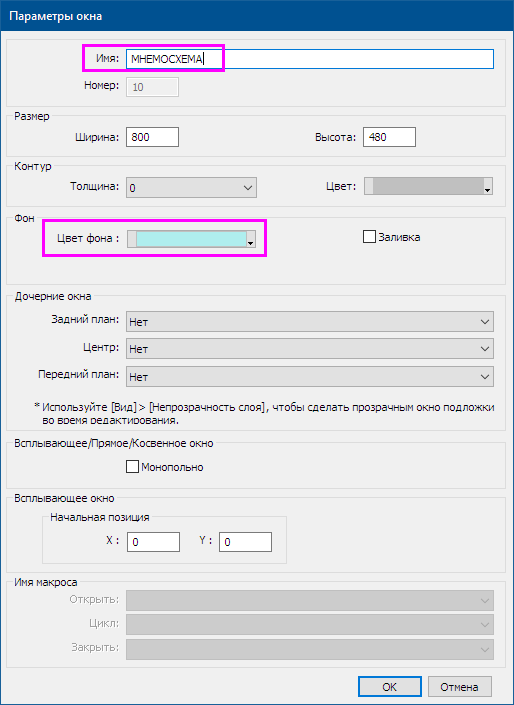
Task: Click the disabled Номер field showing 10
Action: [x=152, y=87]
